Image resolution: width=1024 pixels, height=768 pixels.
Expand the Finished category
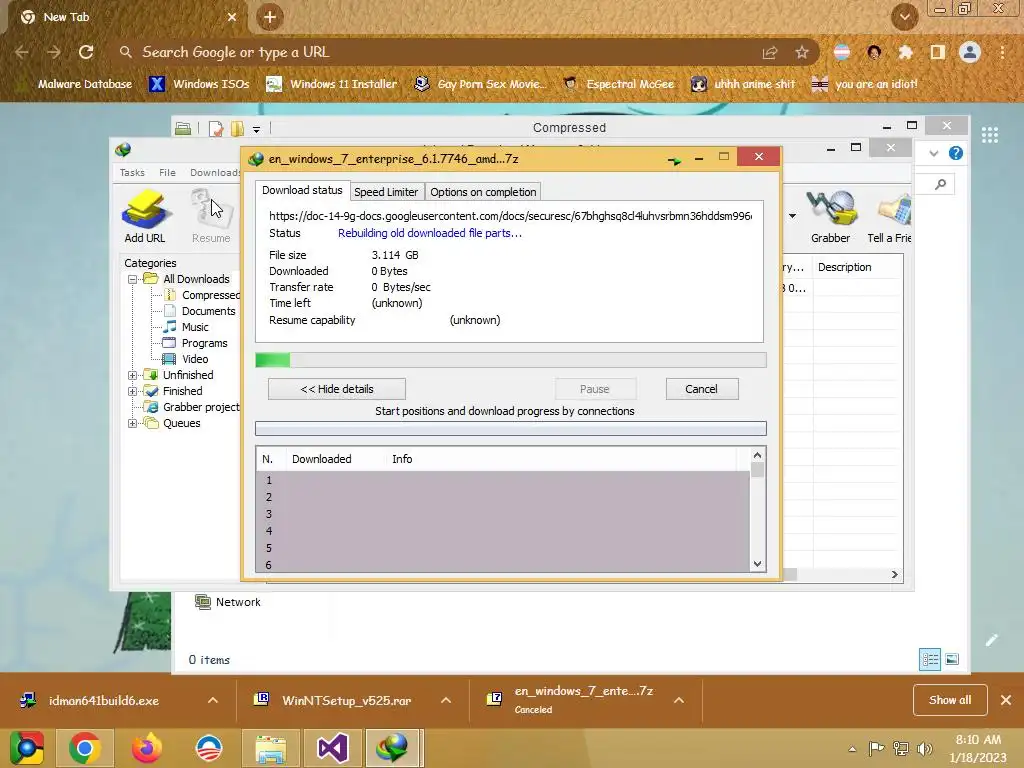pos(133,392)
